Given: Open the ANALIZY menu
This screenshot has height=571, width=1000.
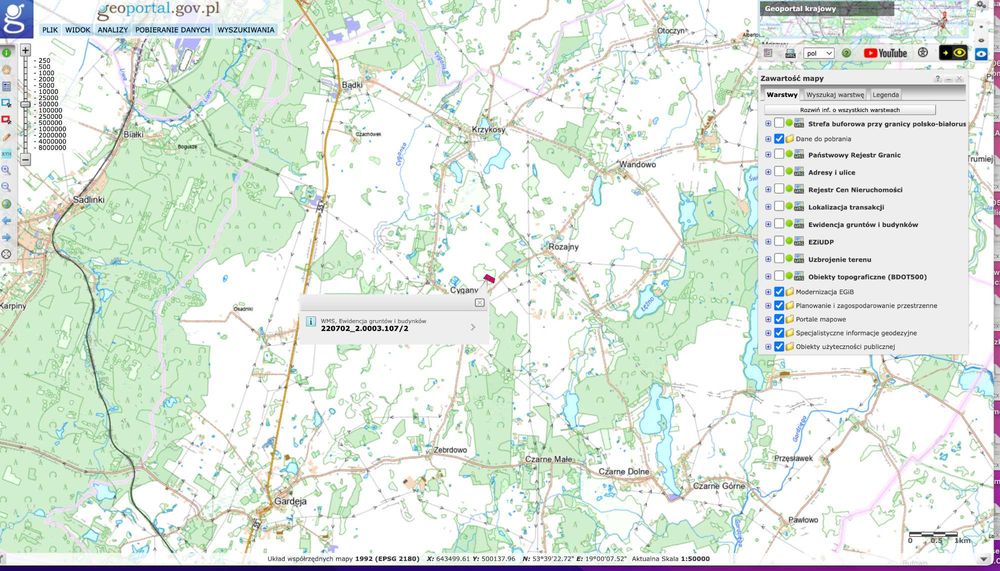Looking at the screenshot, I should pyautogui.click(x=113, y=29).
